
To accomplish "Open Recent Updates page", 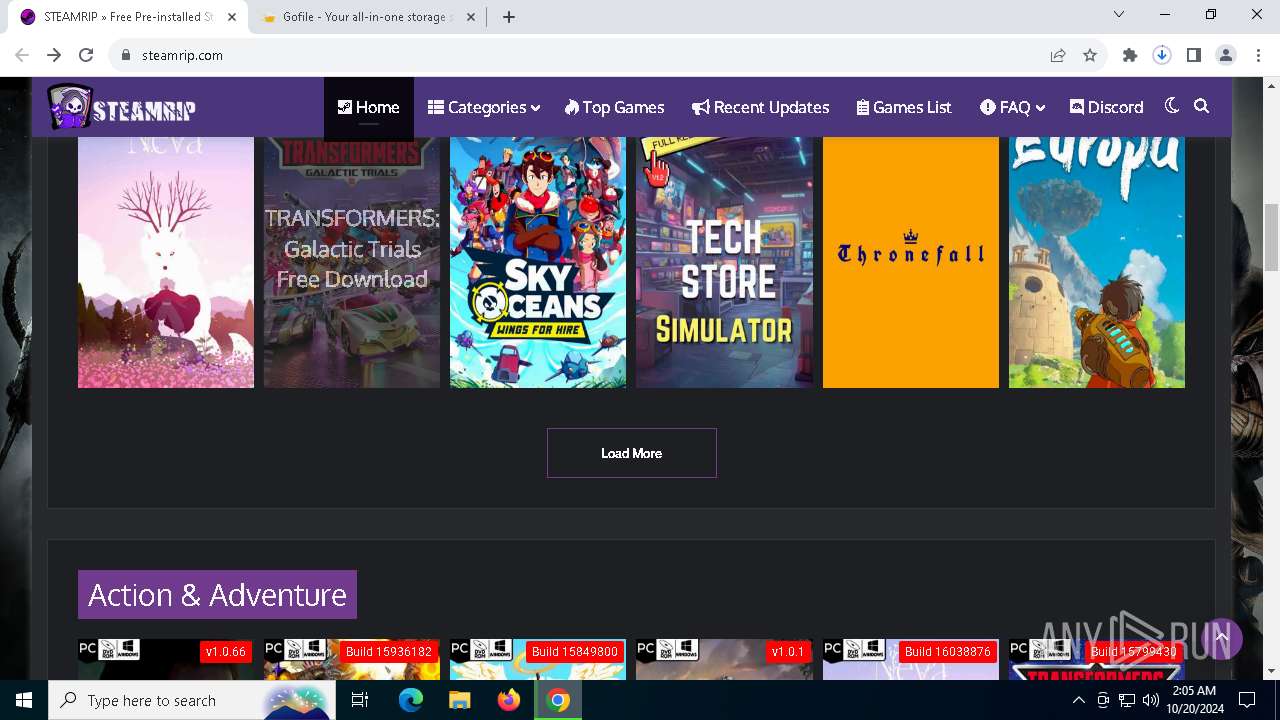I will (x=760, y=107).
